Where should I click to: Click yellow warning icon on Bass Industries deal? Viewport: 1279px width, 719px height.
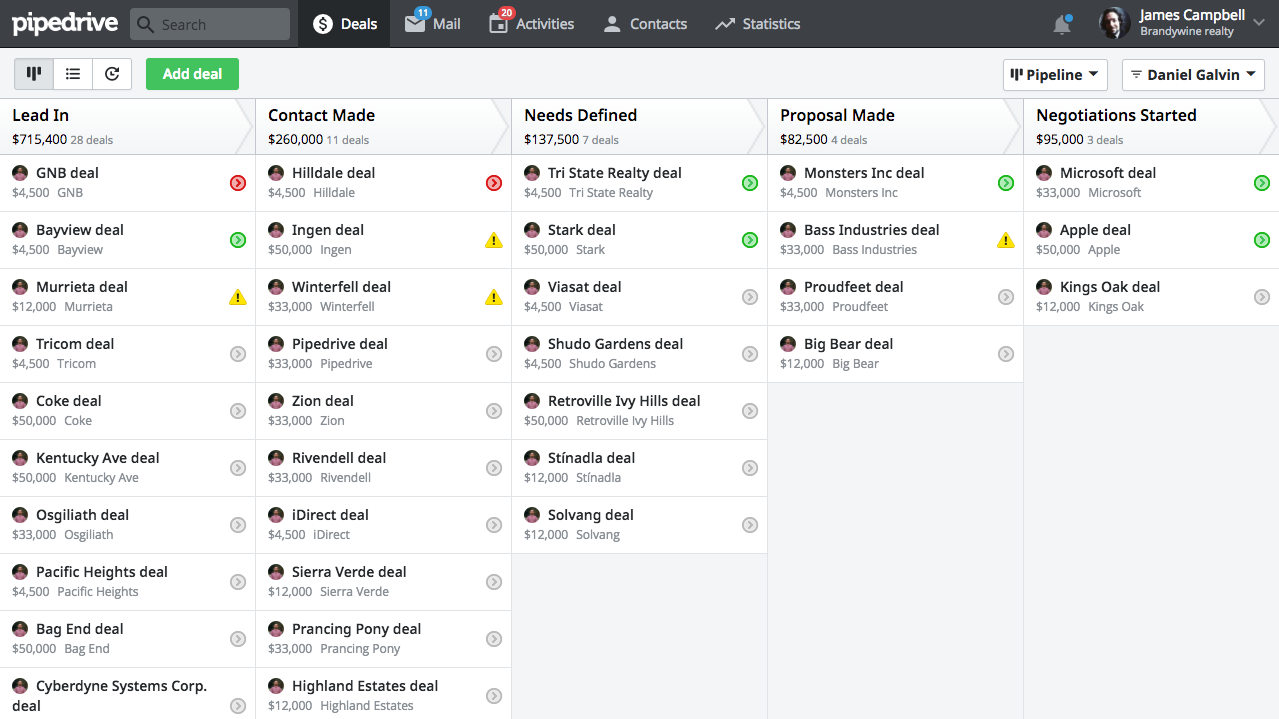pyautogui.click(x=1006, y=240)
